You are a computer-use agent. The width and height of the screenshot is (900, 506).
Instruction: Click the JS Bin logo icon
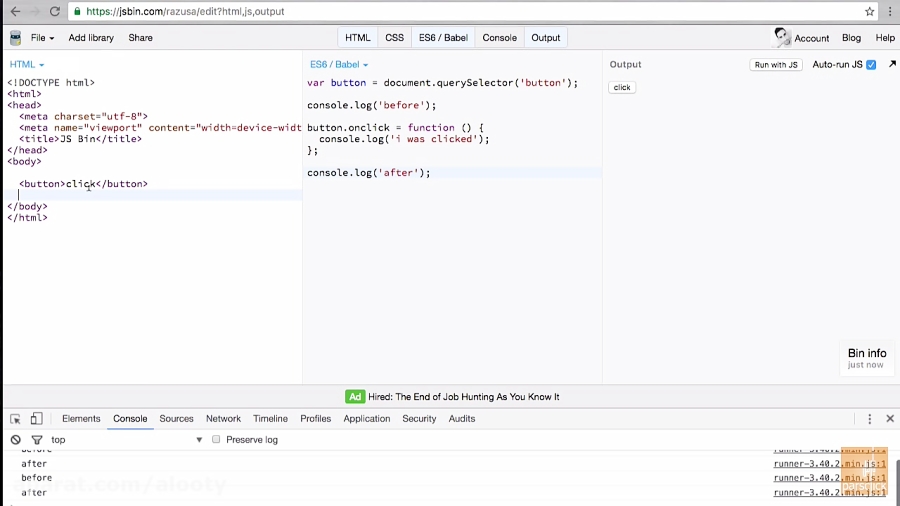point(15,38)
